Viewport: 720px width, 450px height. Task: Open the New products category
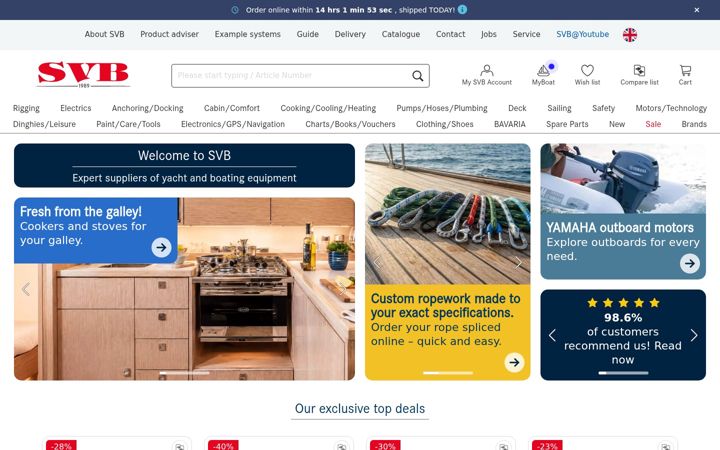pyautogui.click(x=617, y=124)
